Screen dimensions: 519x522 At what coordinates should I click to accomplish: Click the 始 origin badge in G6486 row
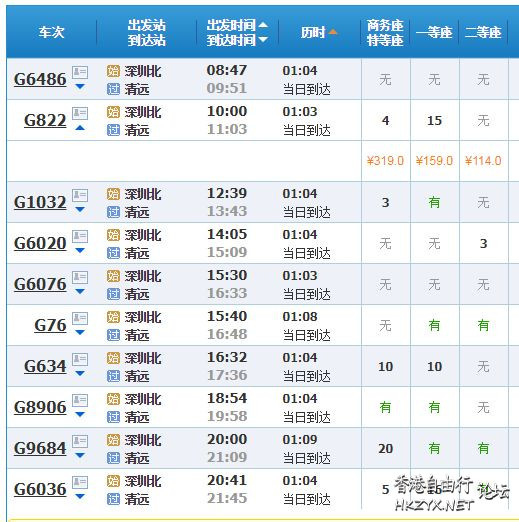[x=113, y=71]
